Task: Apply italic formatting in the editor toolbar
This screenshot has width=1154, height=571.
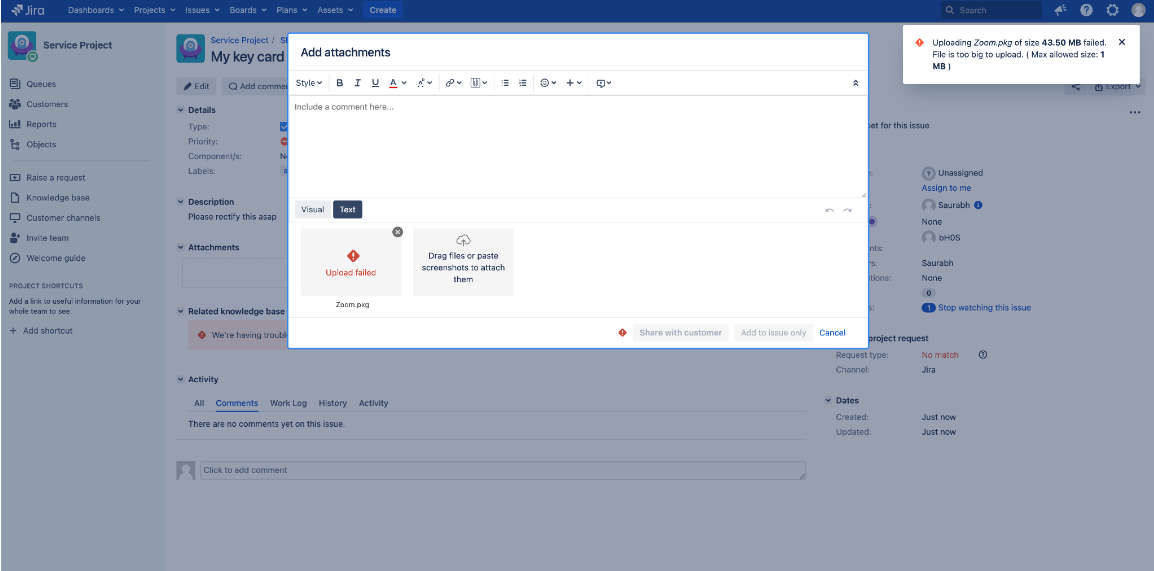Action: tap(357, 83)
